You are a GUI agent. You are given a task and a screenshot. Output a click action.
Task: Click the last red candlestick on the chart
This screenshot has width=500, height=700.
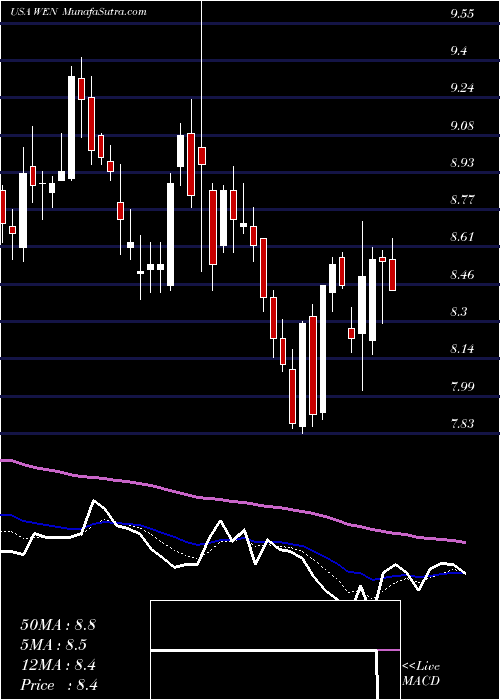click(392, 275)
